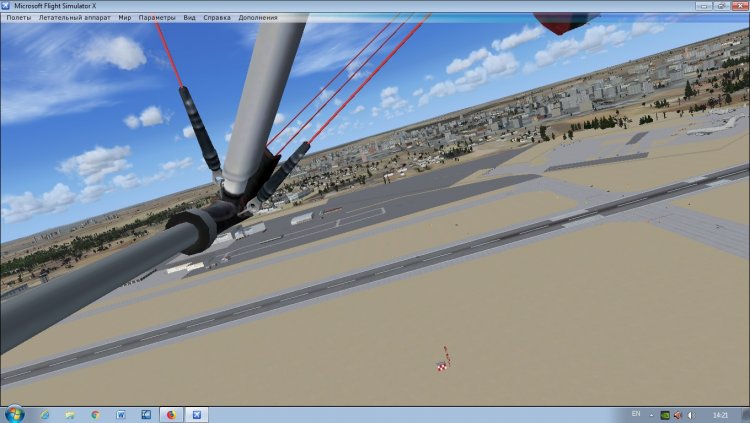
Task: Click the Вид menu item
Action: coord(190,18)
